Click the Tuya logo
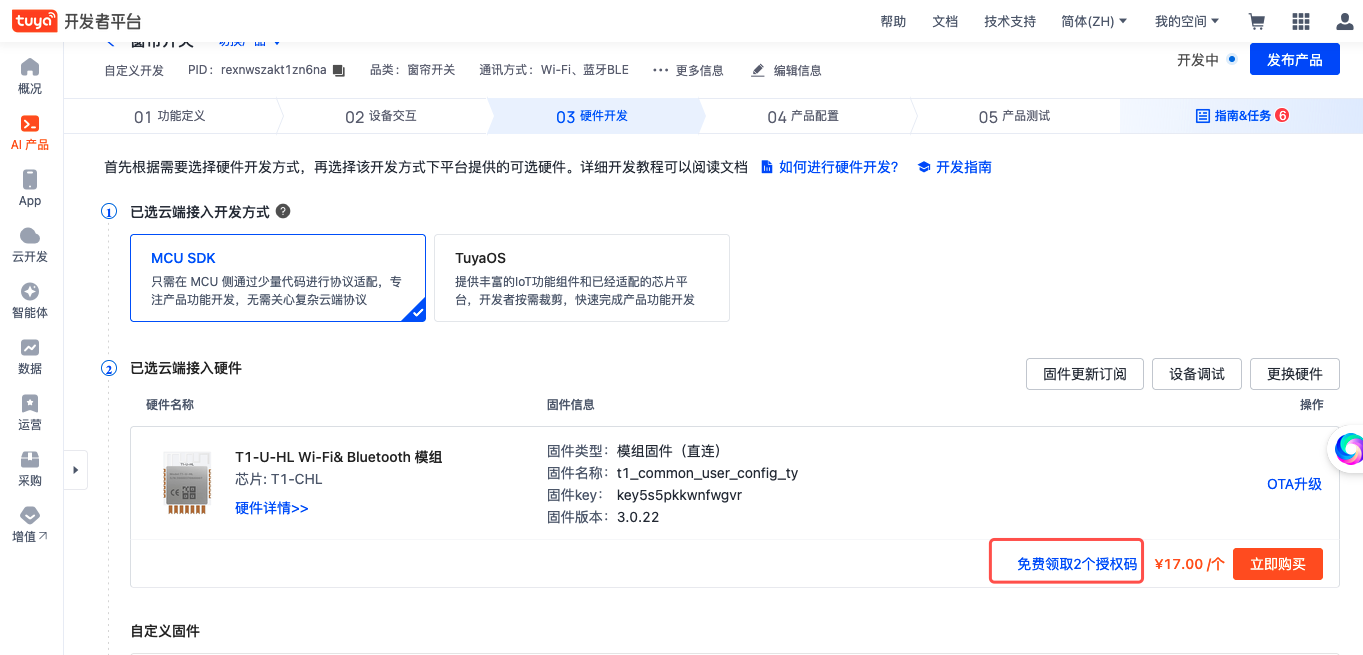This screenshot has height=655, width=1363. tap(34, 21)
